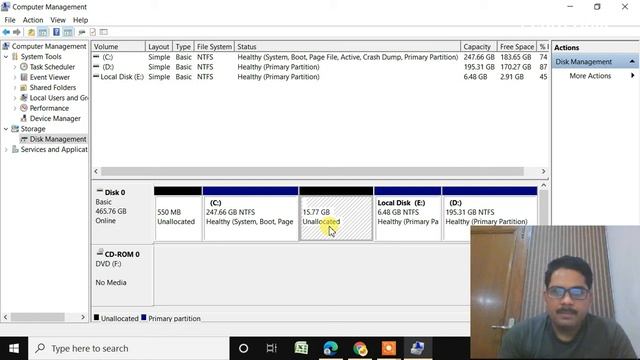Sort by the File System column header
640x360 pixels.
click(x=214, y=47)
